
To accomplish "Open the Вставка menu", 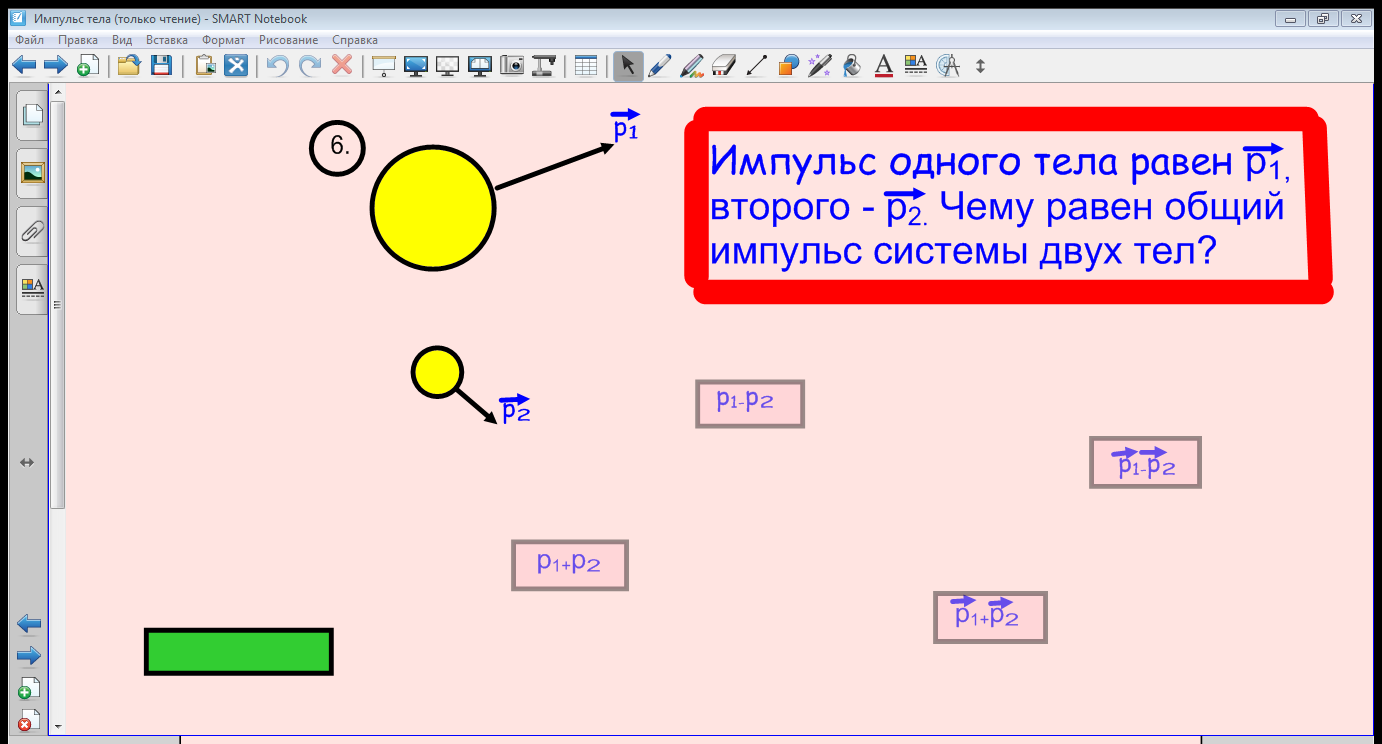I will [167, 40].
